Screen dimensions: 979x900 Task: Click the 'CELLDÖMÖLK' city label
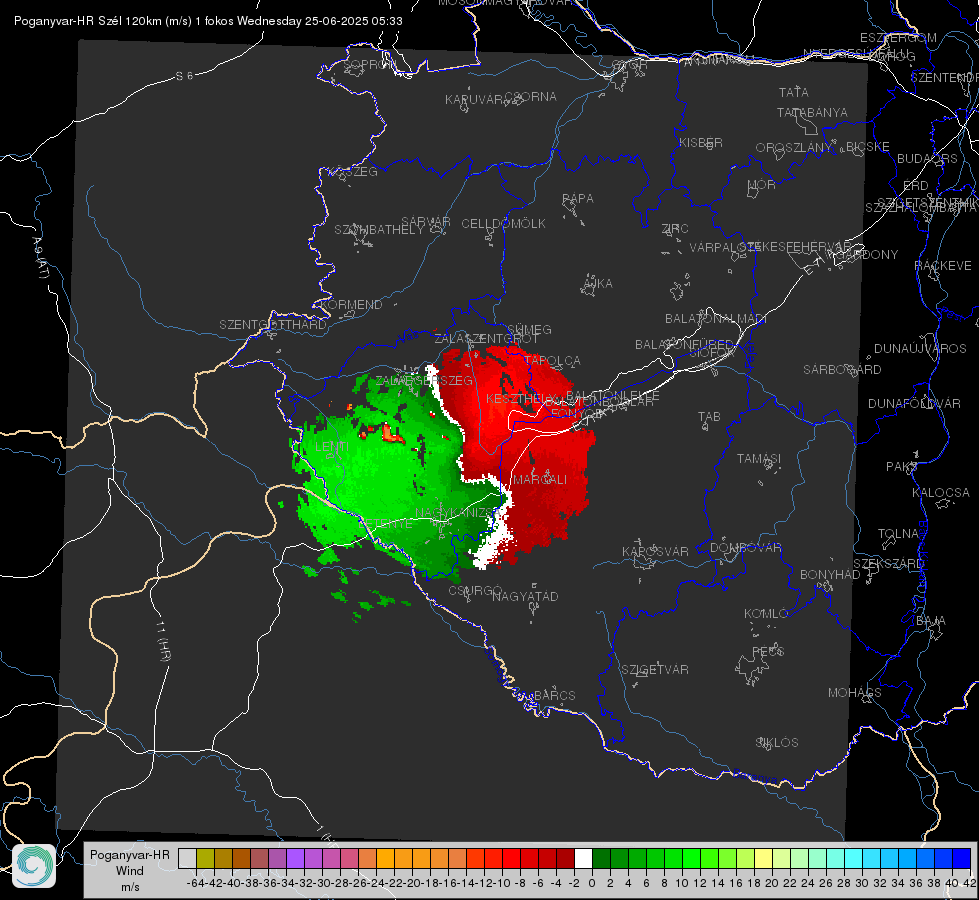[504, 224]
